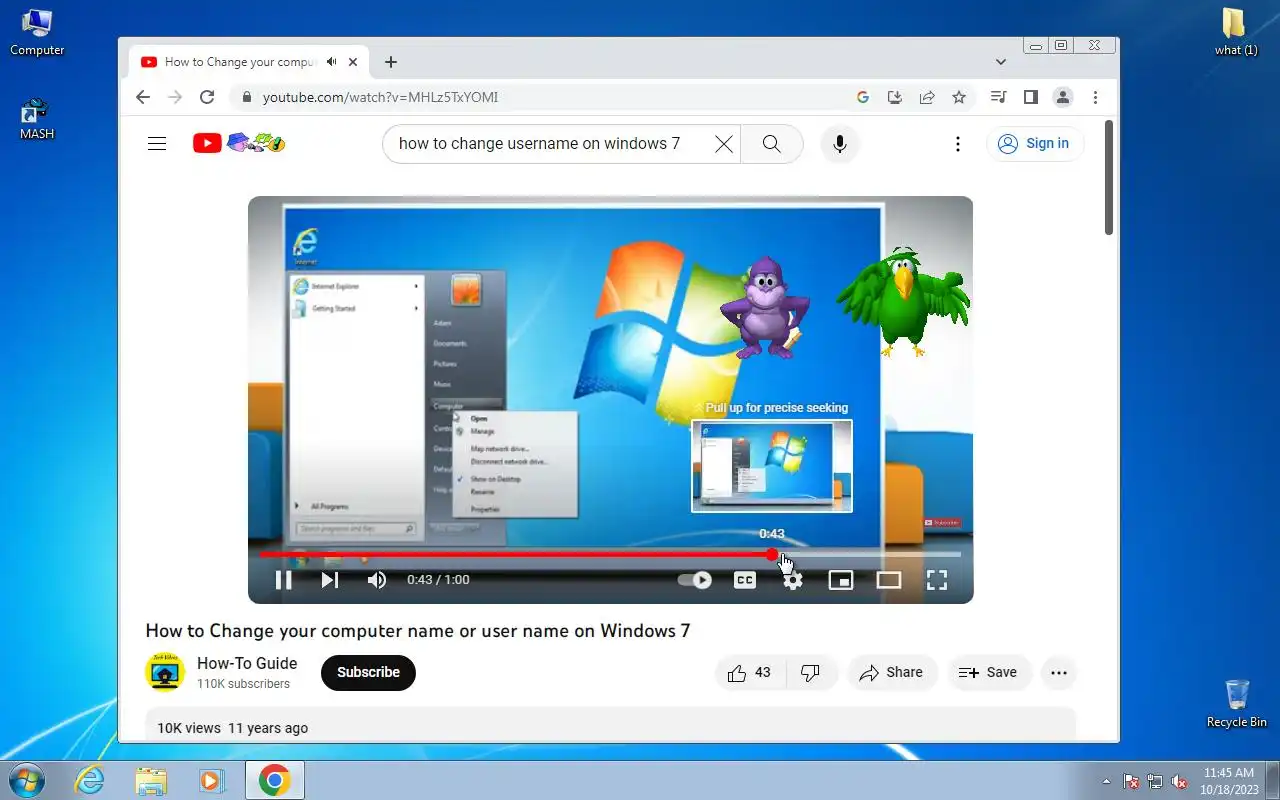Open the Chrome profile avatar
Image resolution: width=1280 pixels, height=800 pixels.
[x=1063, y=97]
